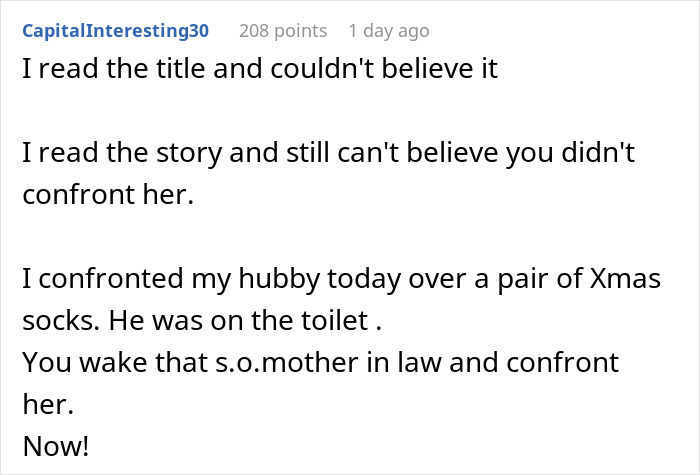This screenshot has width=700, height=475.
Task: Click the word 'didn't' in second paragraph
Action: click(598, 152)
